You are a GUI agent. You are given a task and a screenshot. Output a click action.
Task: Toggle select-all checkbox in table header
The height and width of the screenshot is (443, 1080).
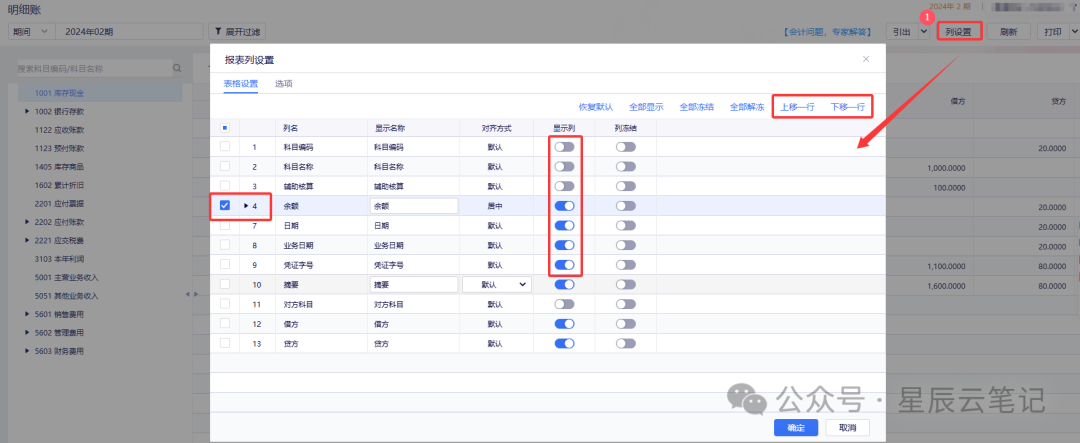coord(225,127)
